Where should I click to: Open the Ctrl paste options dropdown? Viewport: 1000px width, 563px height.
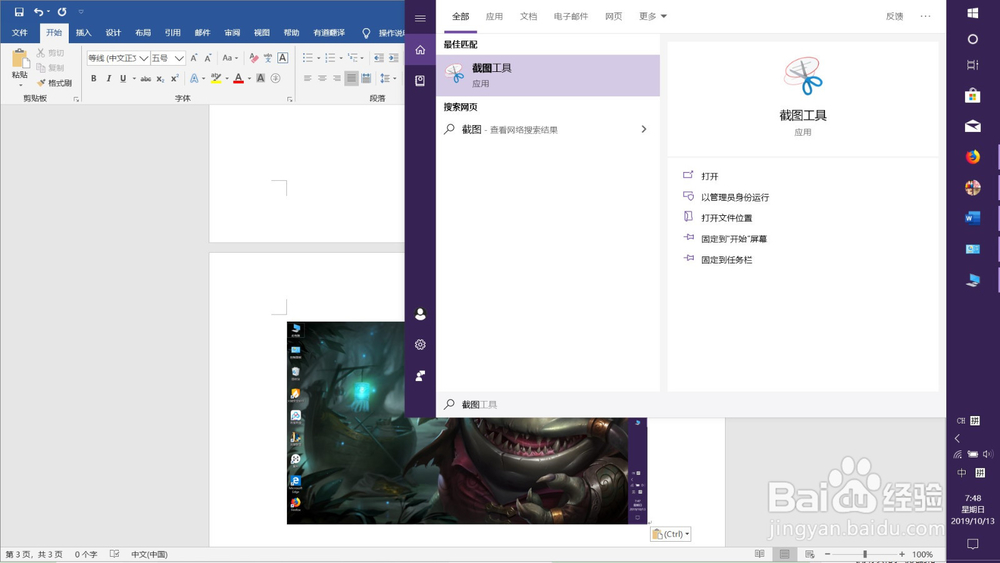(x=670, y=534)
